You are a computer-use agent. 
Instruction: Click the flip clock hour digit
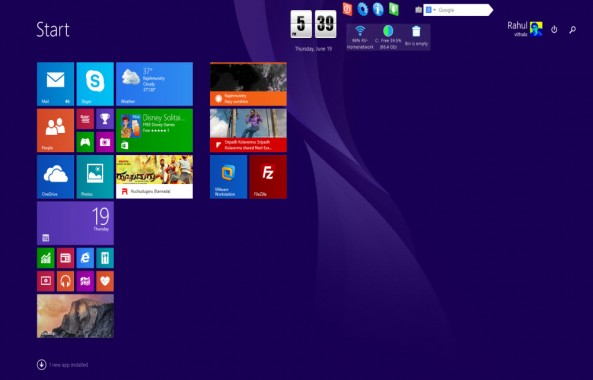point(301,24)
